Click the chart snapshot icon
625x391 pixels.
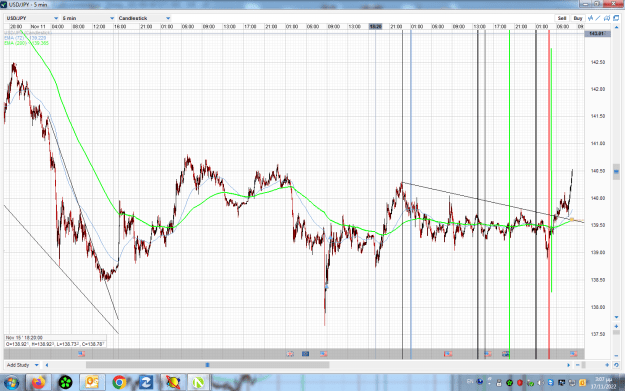click(x=607, y=18)
